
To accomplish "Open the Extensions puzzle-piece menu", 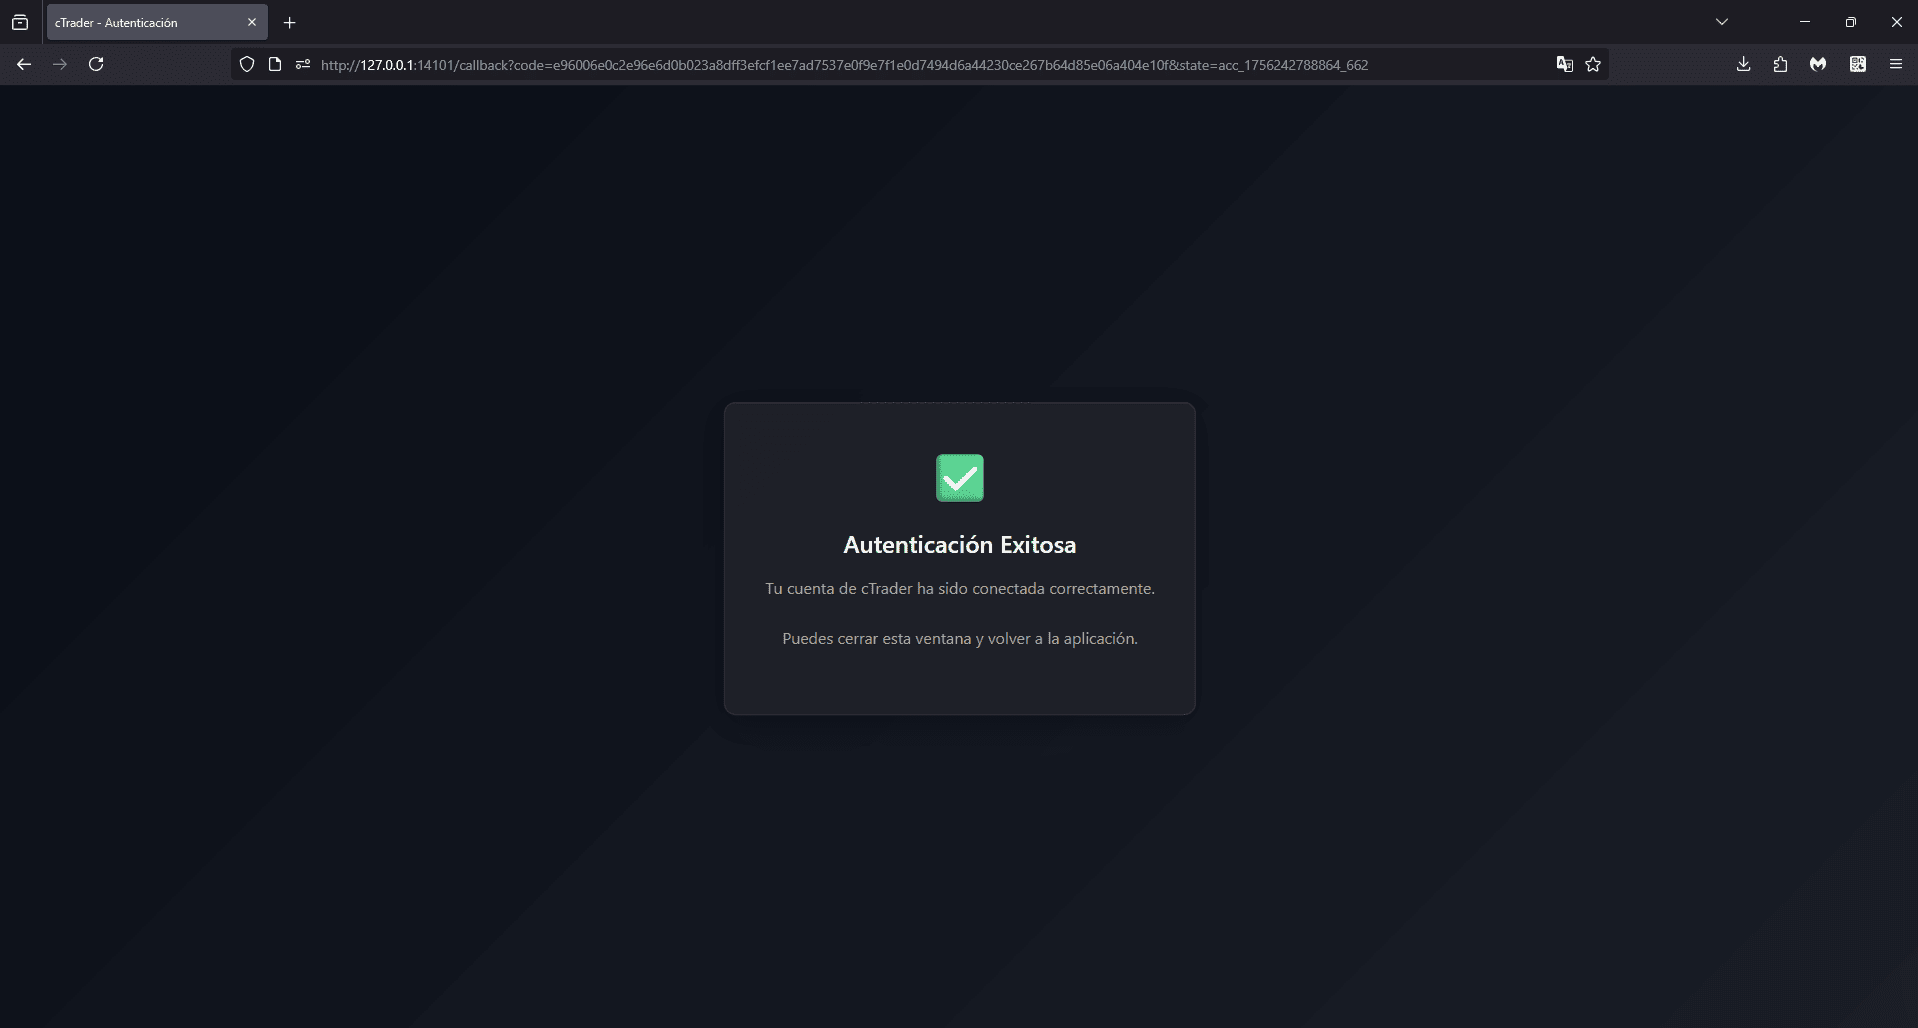I will (x=1780, y=64).
